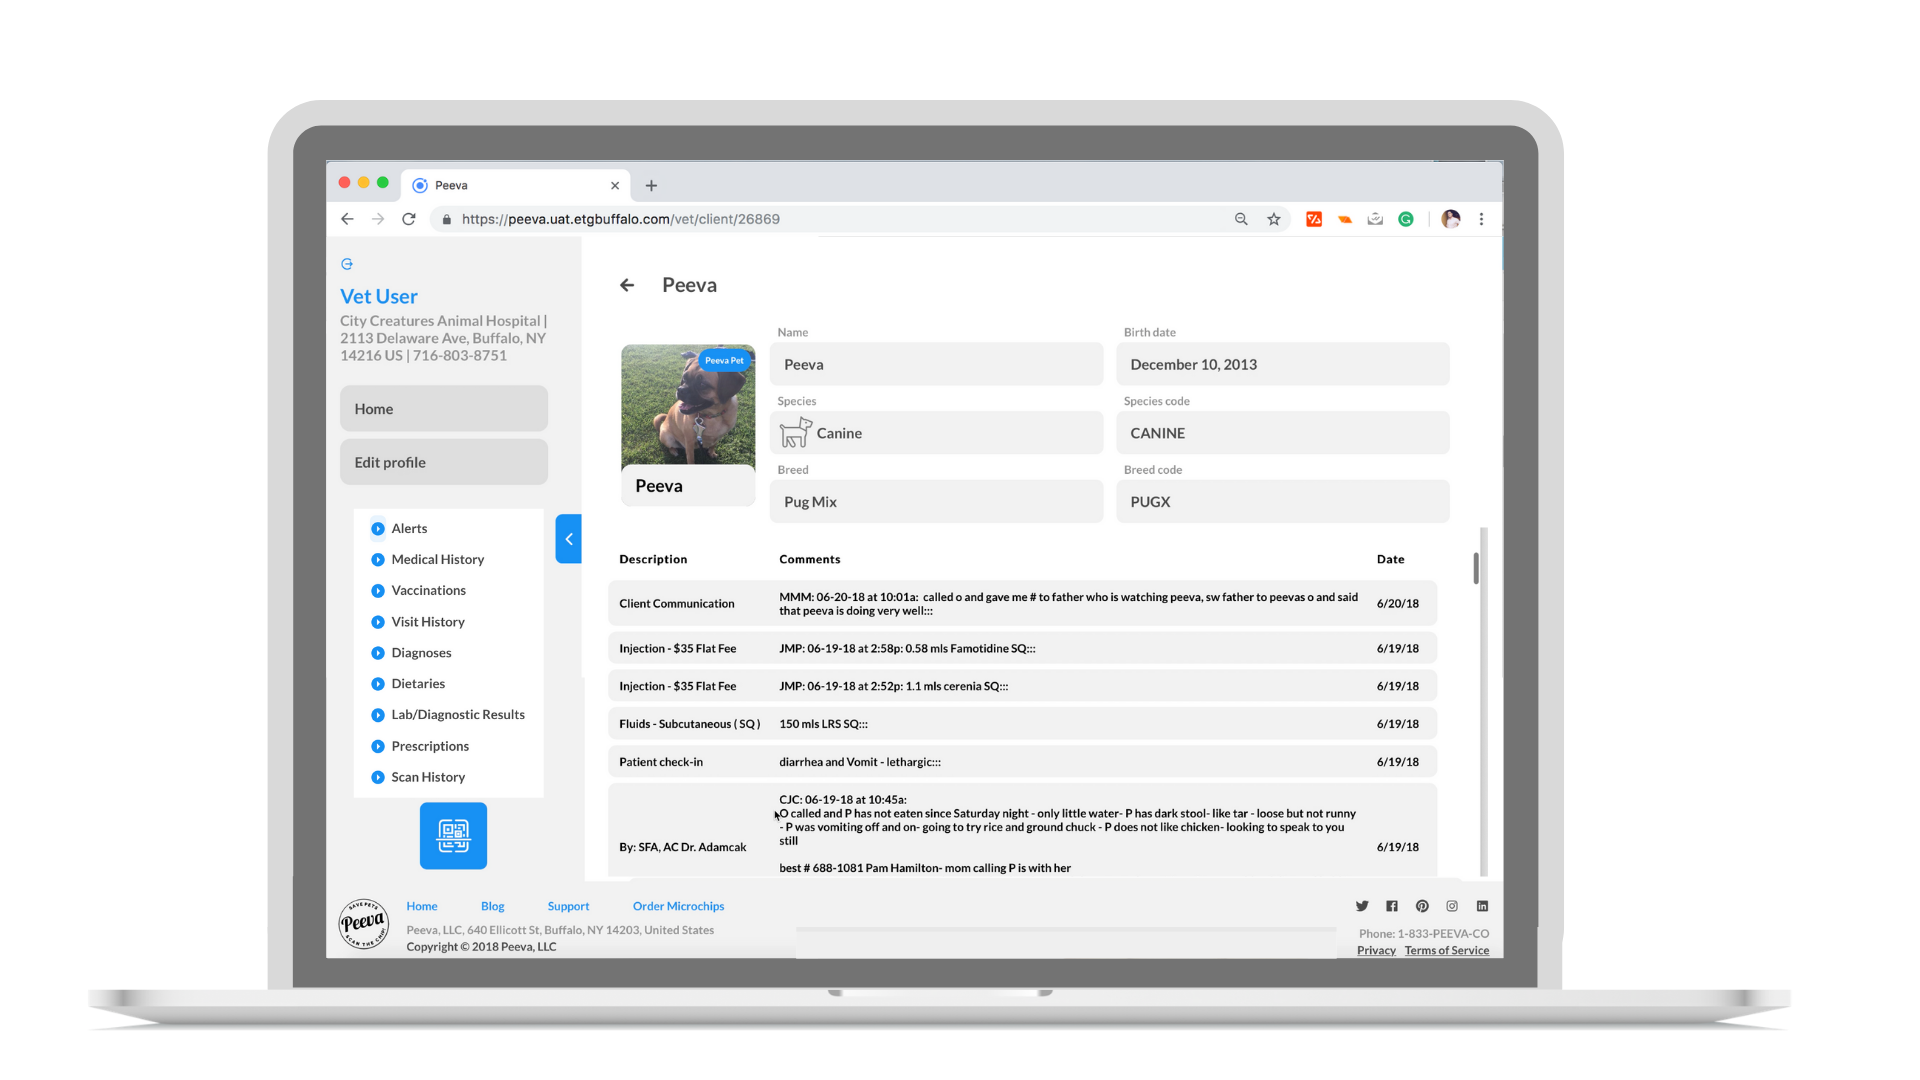This screenshot has height=1080, width=1920.
Task: Click the Comments column header
Action: [x=809, y=559]
